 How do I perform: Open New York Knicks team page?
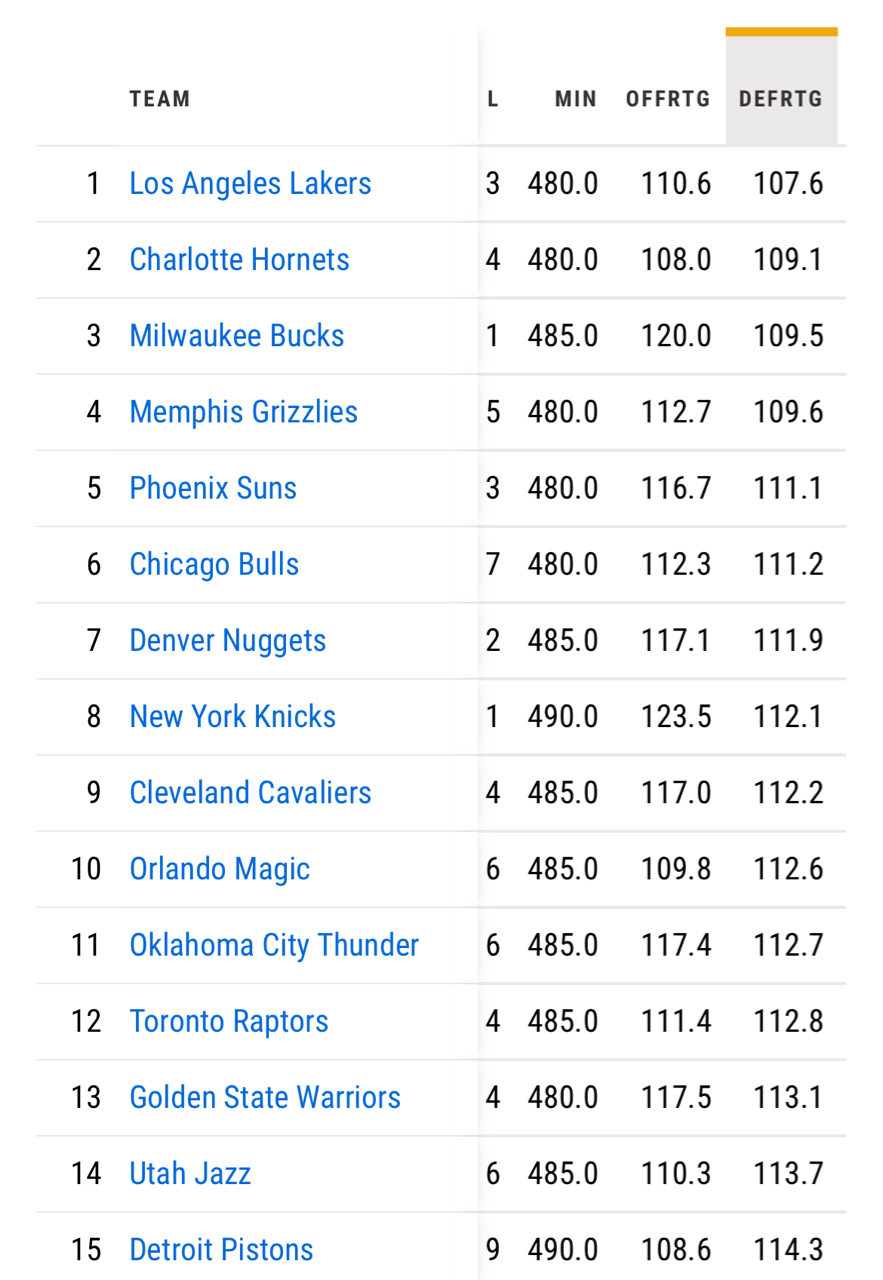(233, 716)
